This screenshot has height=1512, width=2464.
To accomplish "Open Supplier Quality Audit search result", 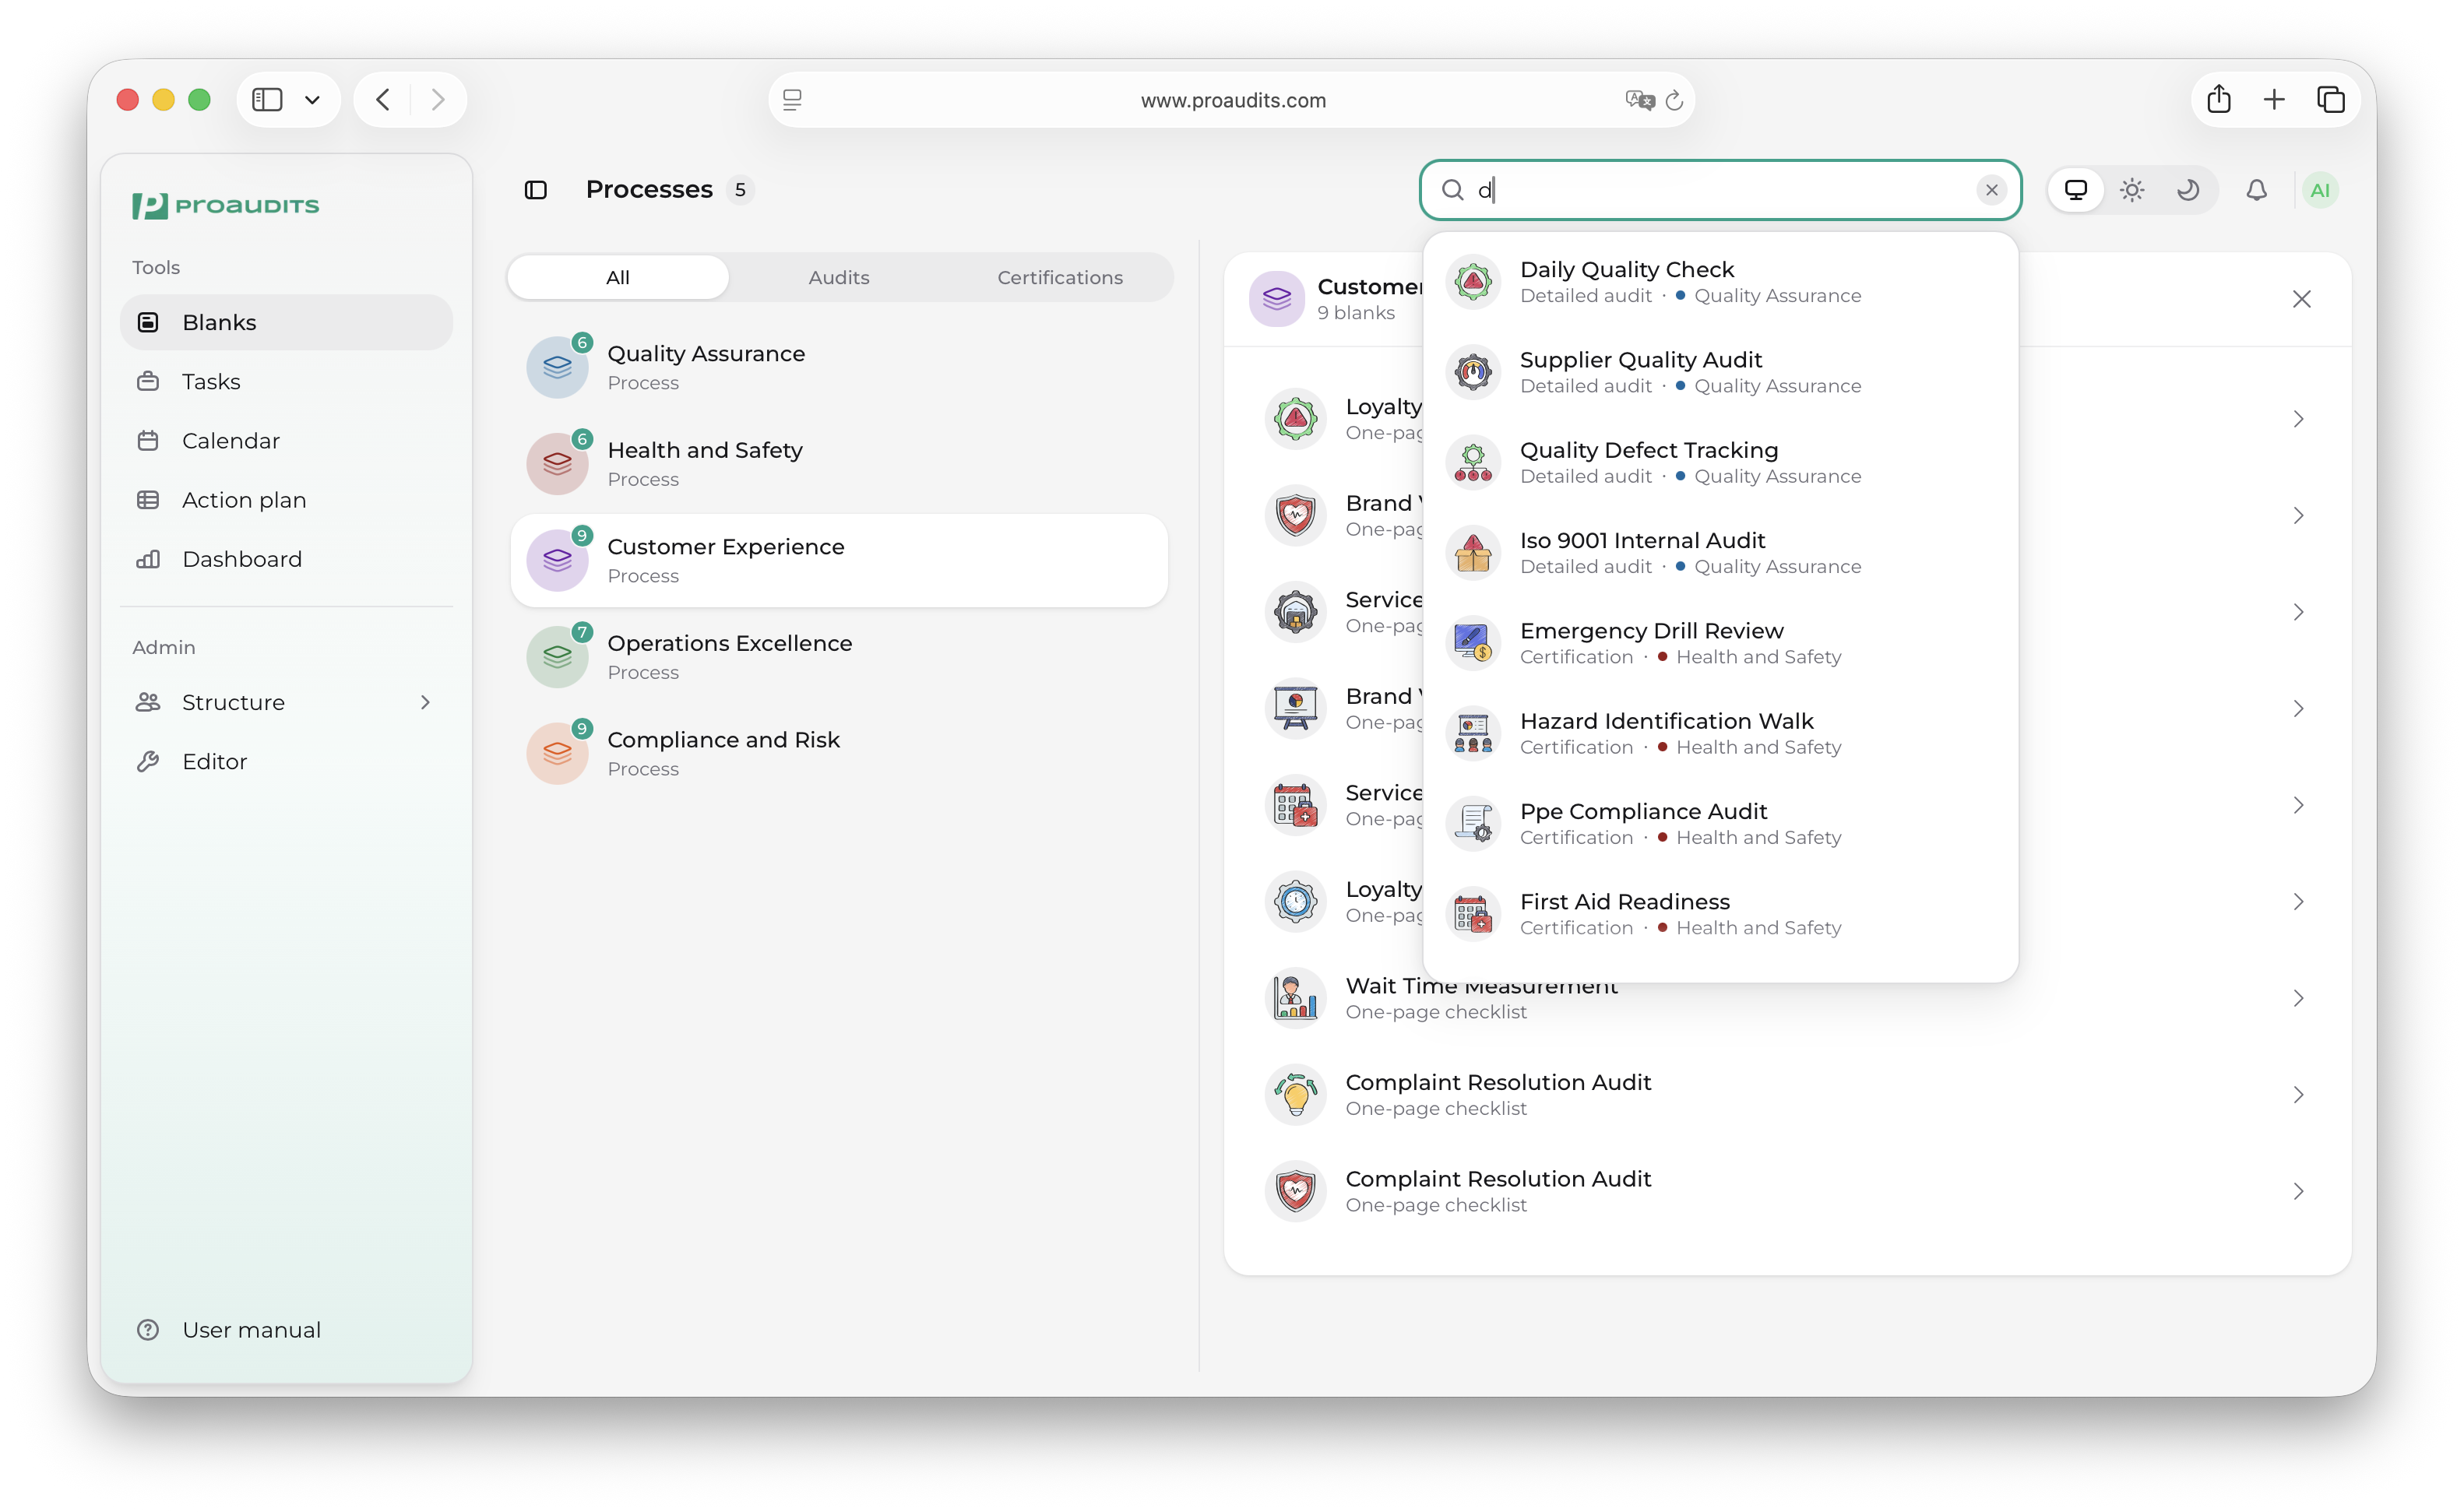I will (1720, 372).
